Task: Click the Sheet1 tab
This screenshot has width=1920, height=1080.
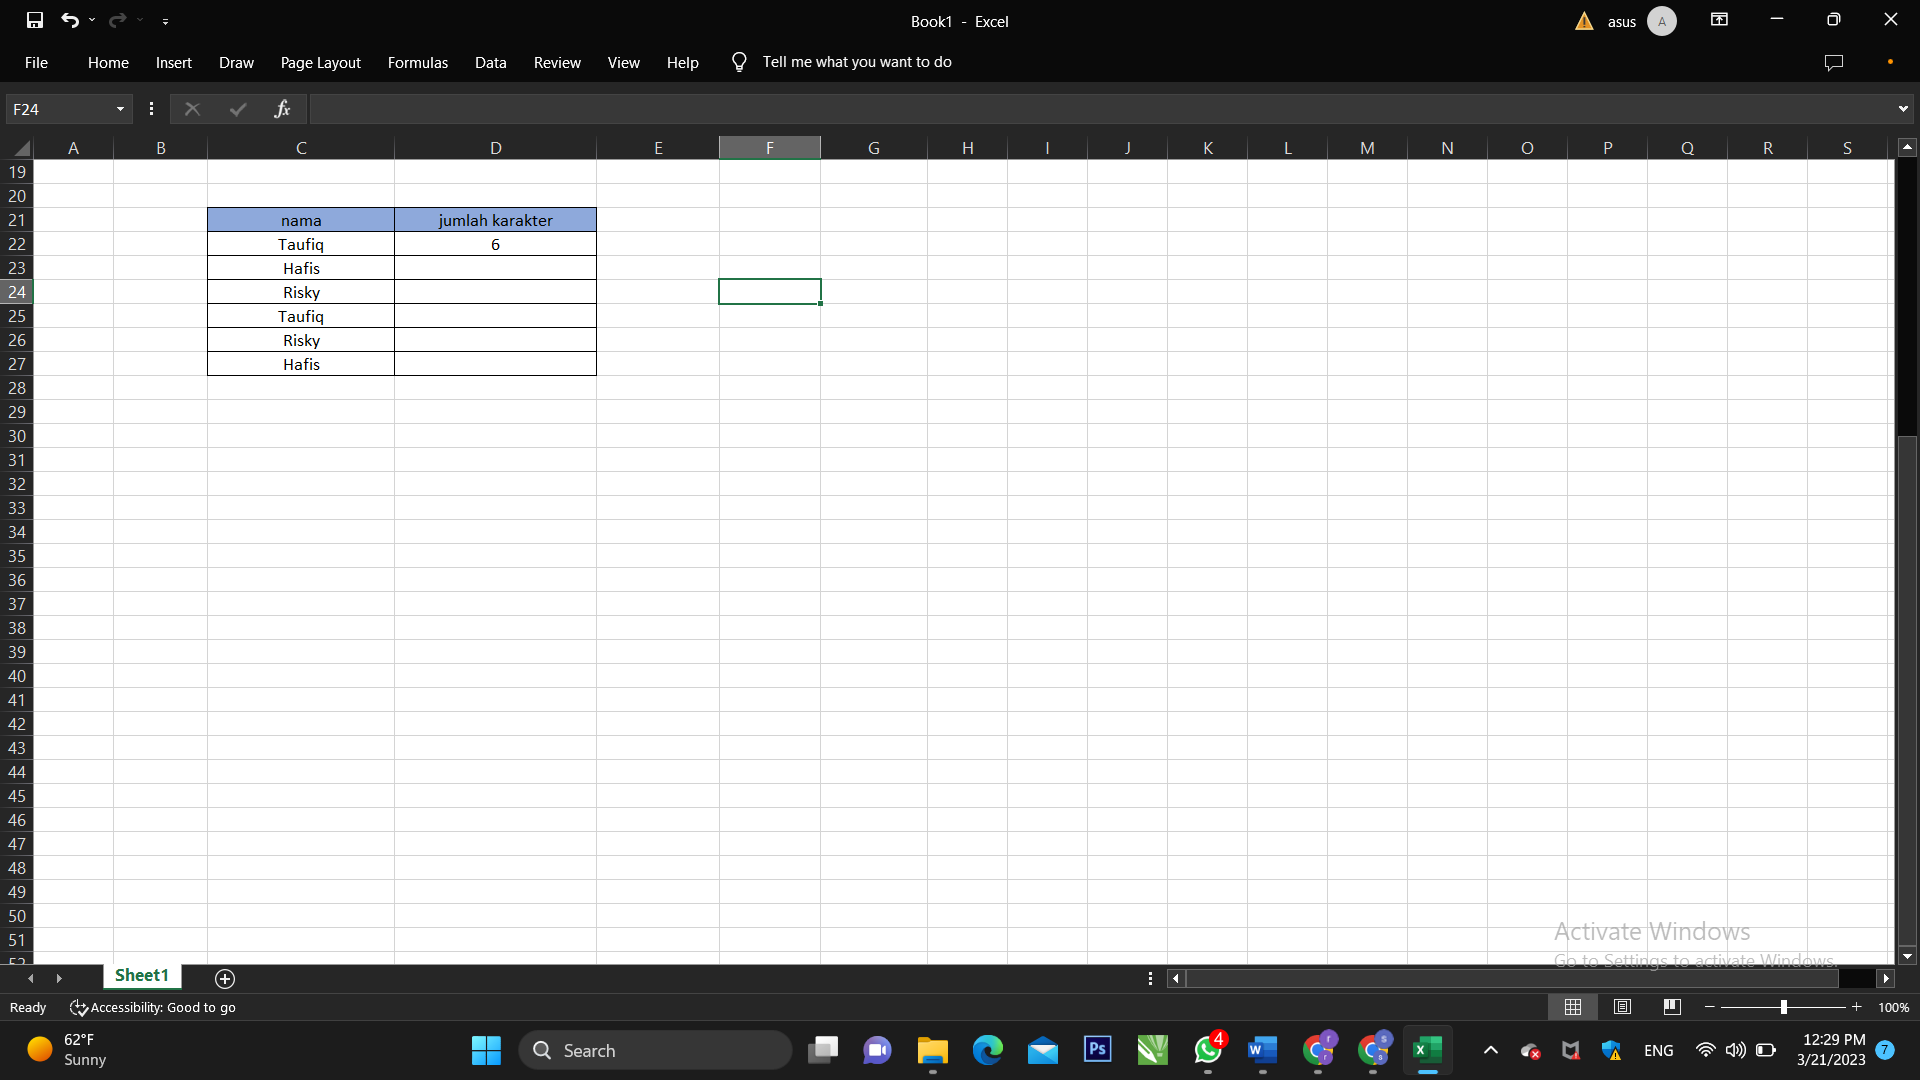Action: coord(141,975)
